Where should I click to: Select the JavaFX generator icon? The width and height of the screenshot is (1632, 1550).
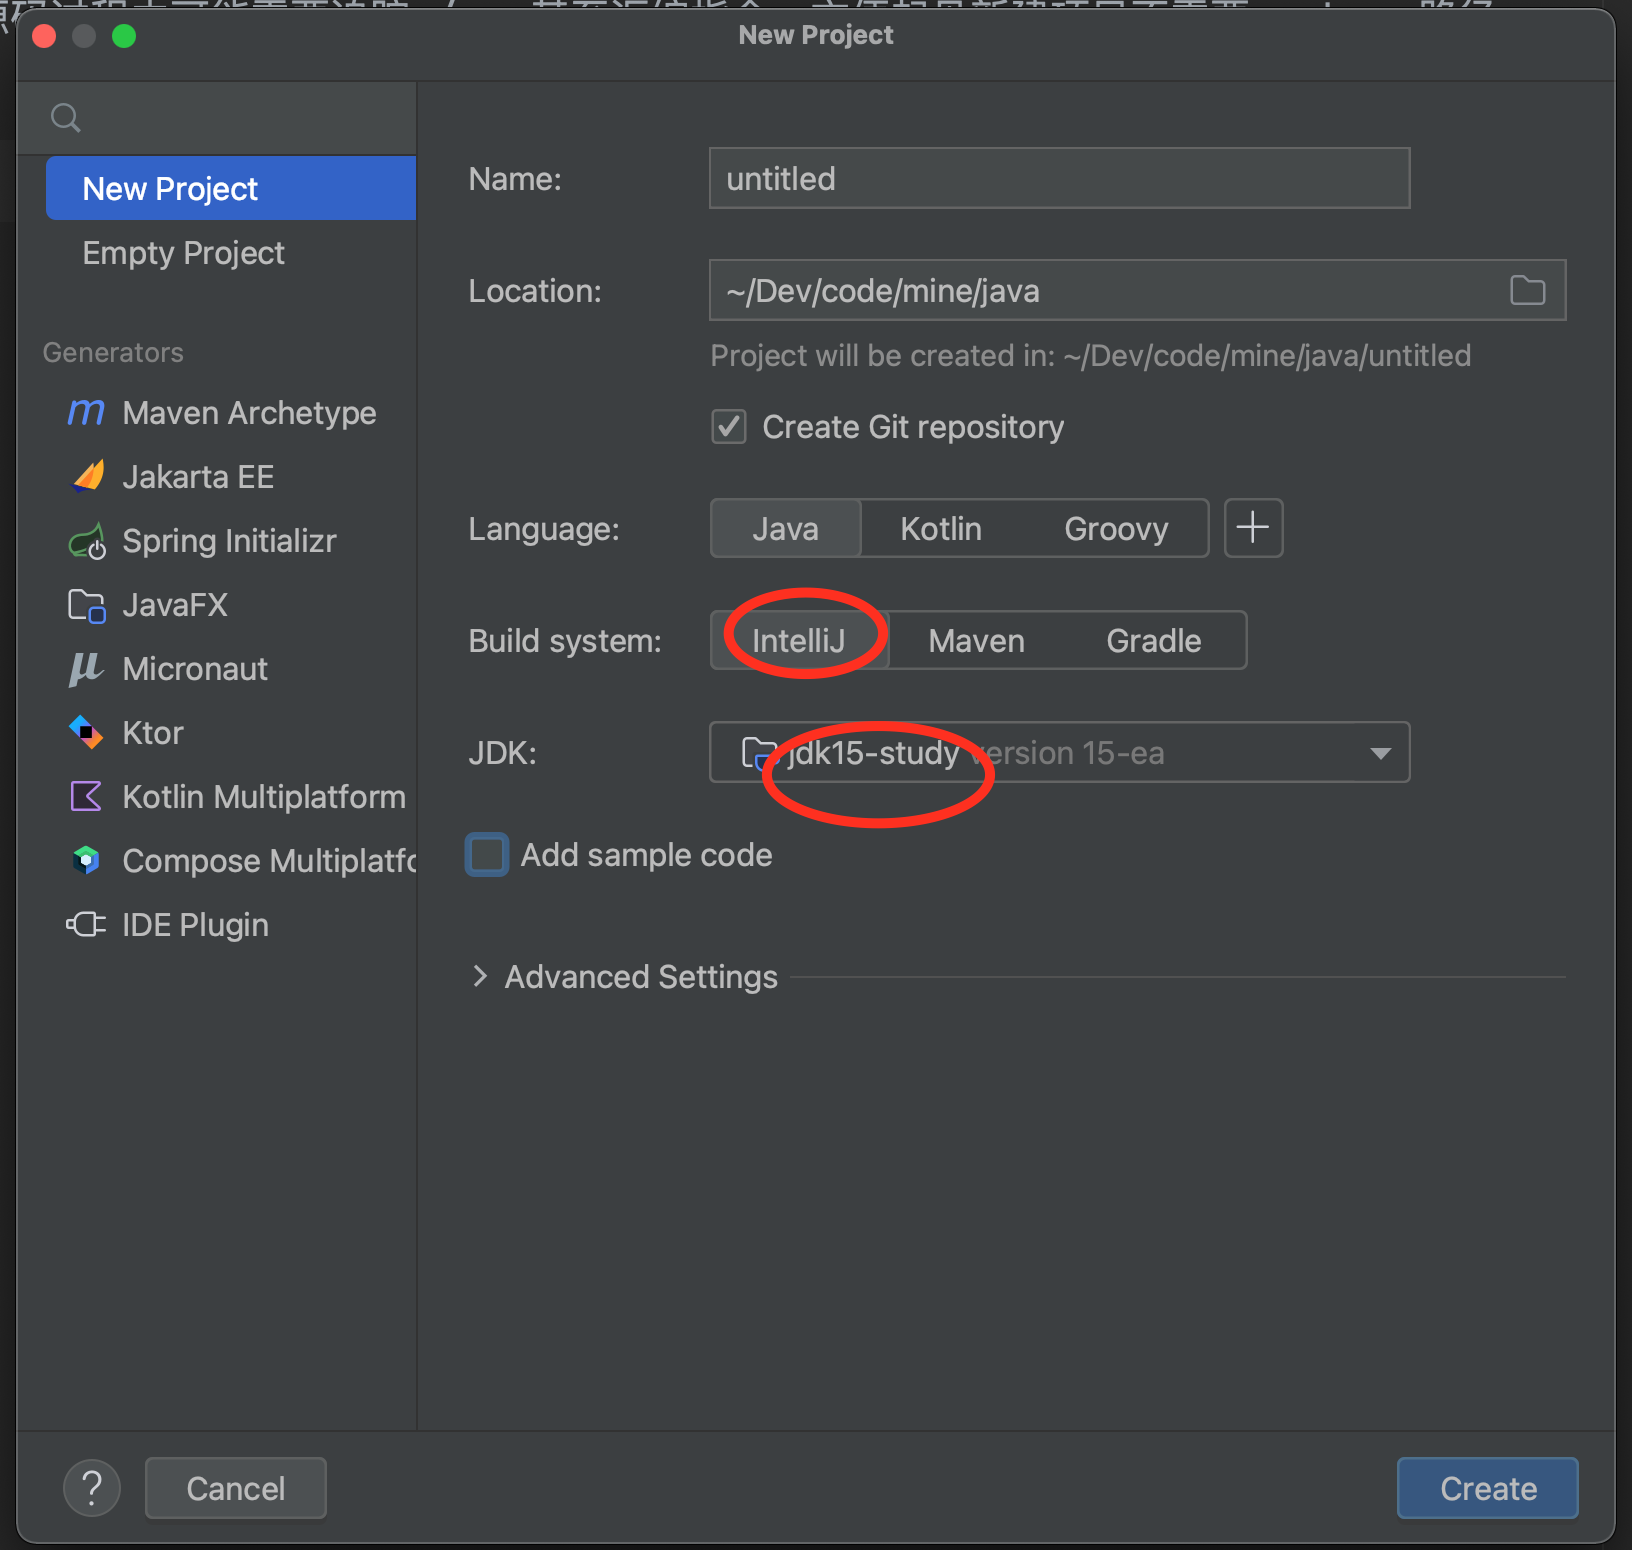87,605
